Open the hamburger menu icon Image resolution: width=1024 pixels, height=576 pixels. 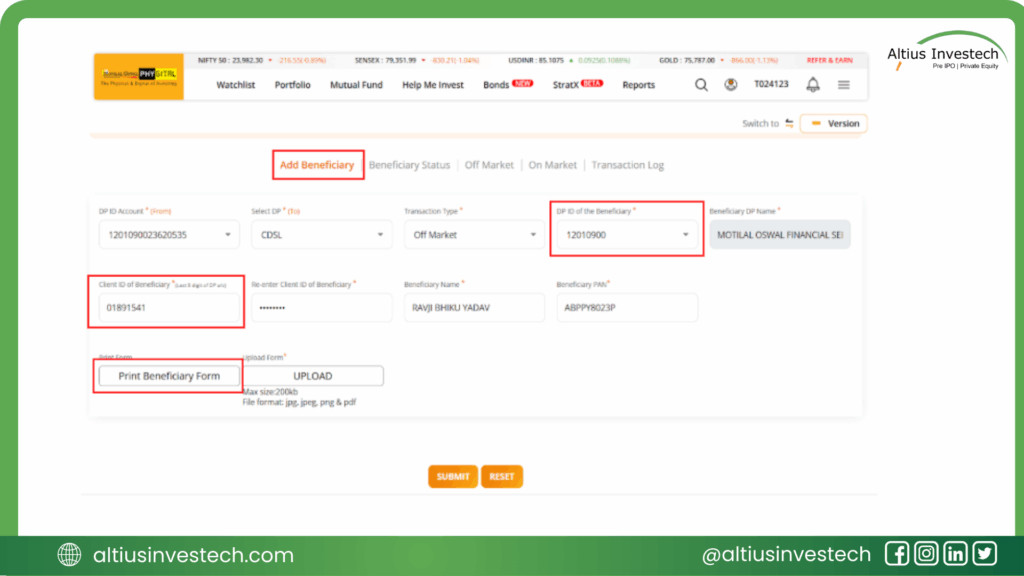pos(844,85)
